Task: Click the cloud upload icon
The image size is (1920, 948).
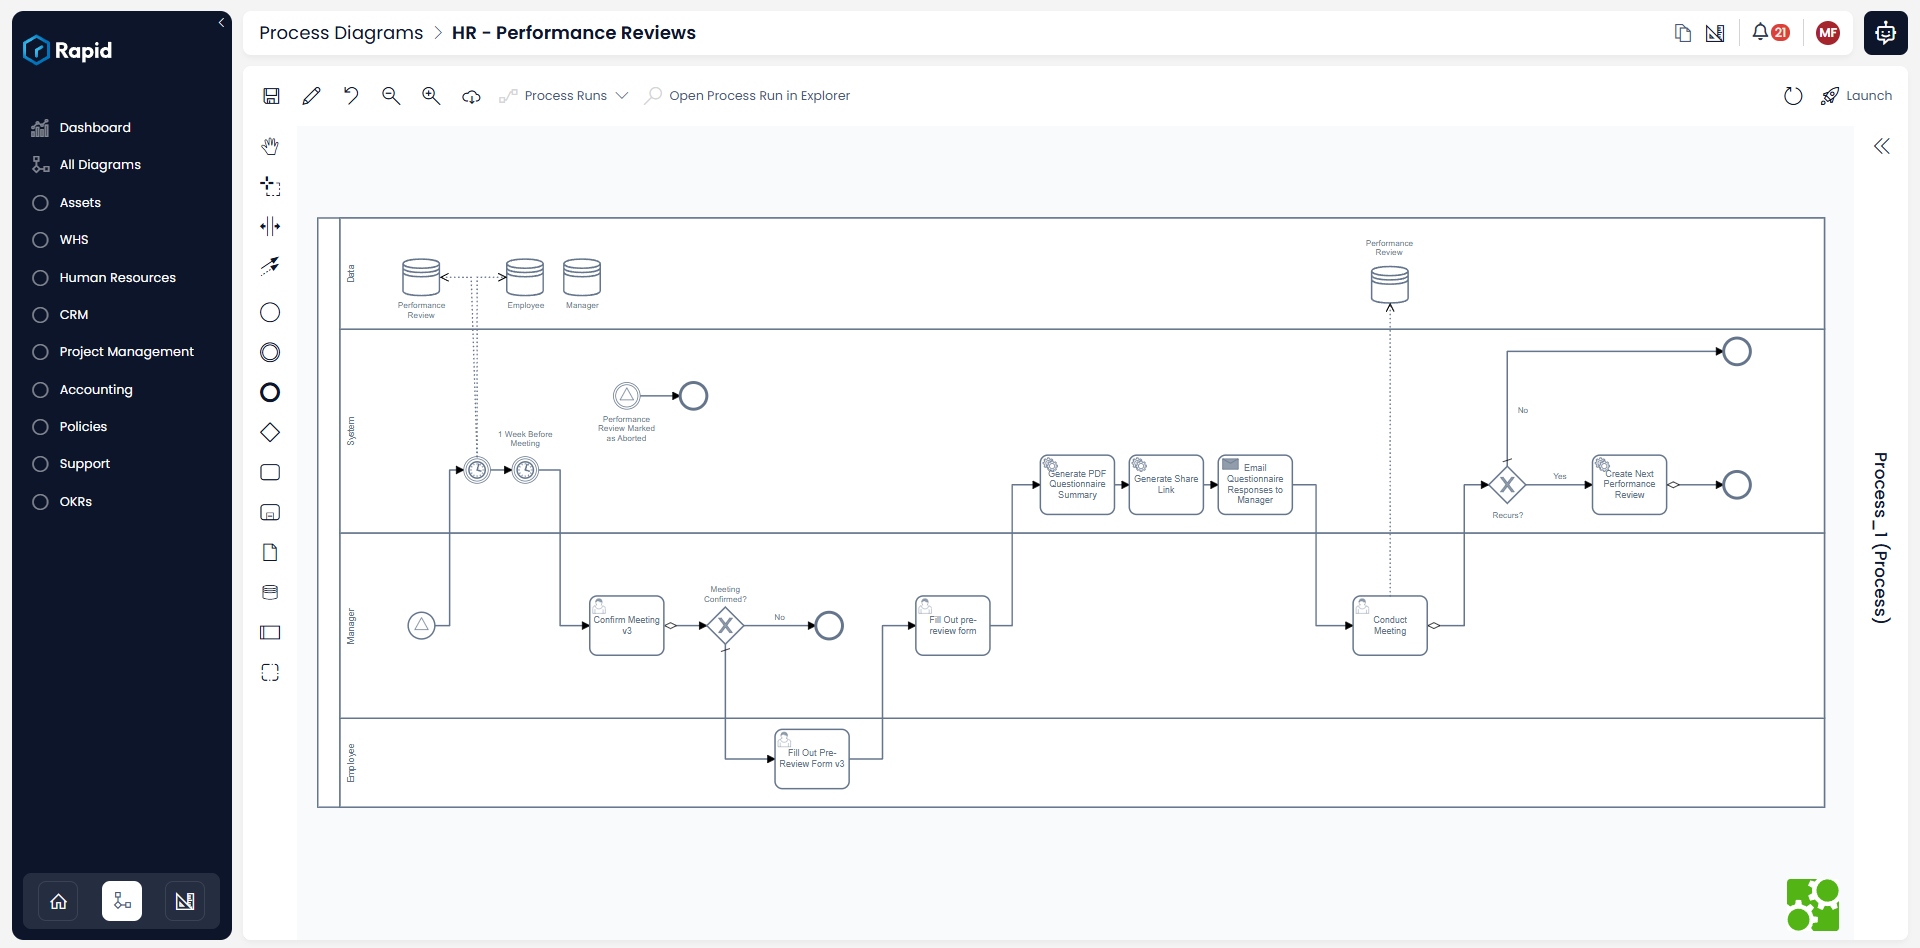Action: tap(471, 96)
